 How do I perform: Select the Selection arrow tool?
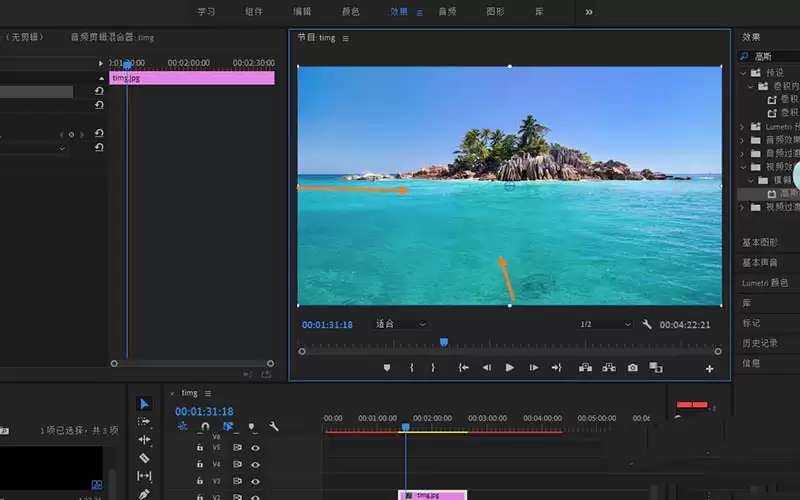pyautogui.click(x=144, y=404)
